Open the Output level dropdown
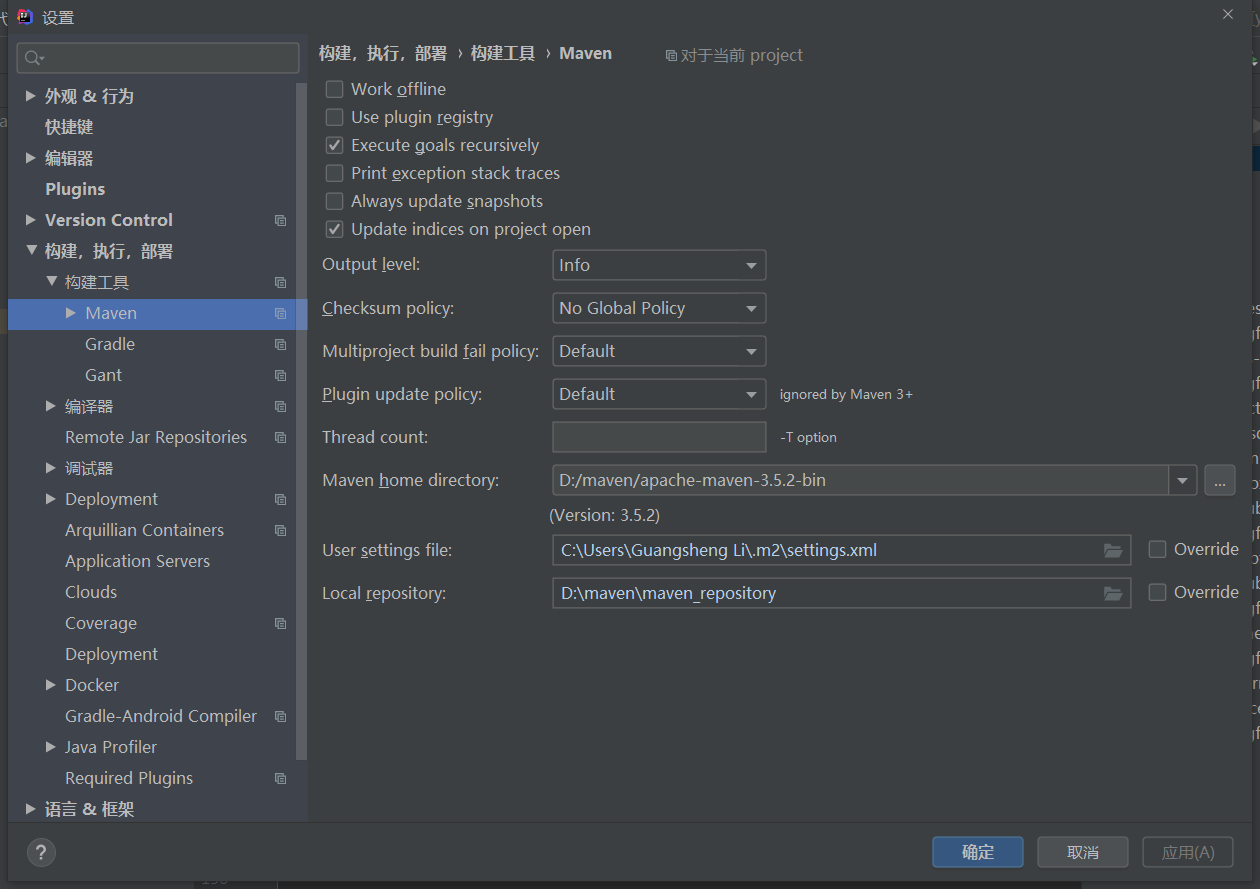The width and height of the screenshot is (1260, 889). (659, 265)
